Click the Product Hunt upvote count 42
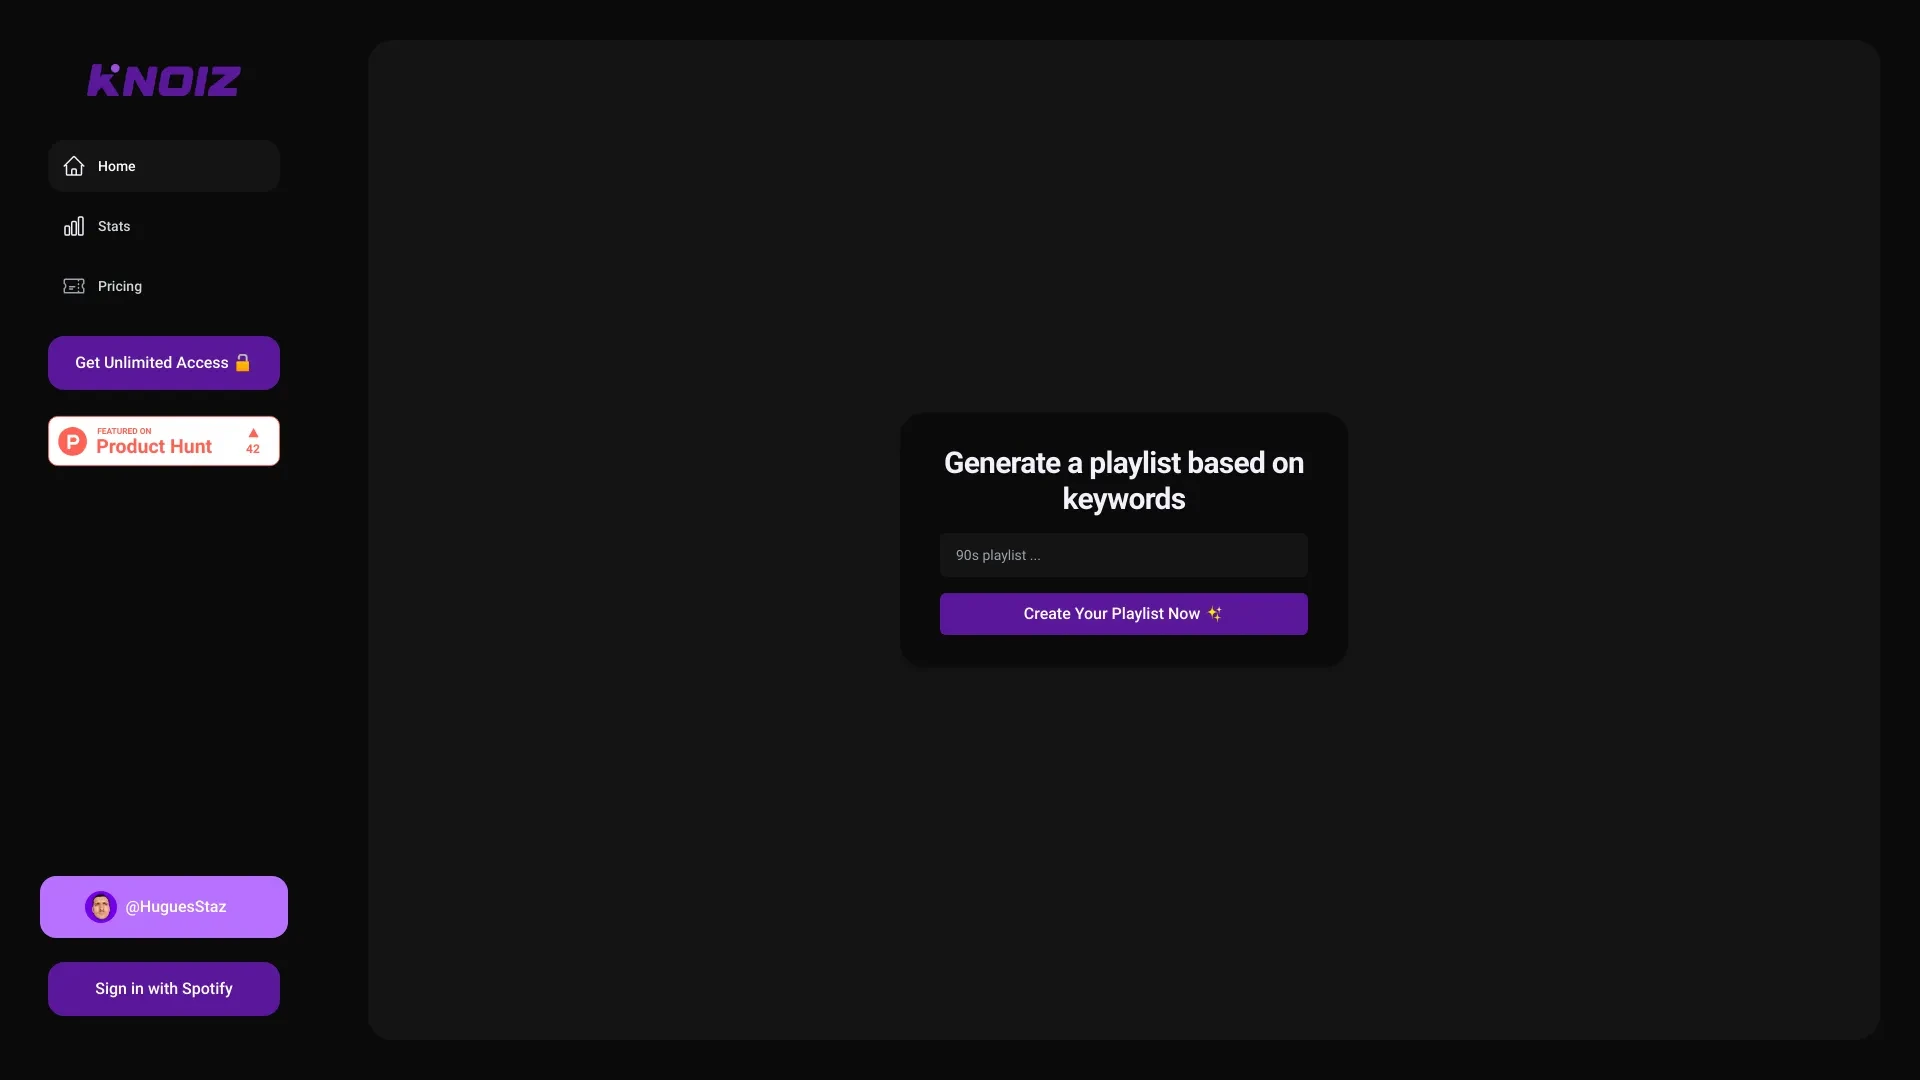The image size is (1920, 1080). (x=252, y=448)
